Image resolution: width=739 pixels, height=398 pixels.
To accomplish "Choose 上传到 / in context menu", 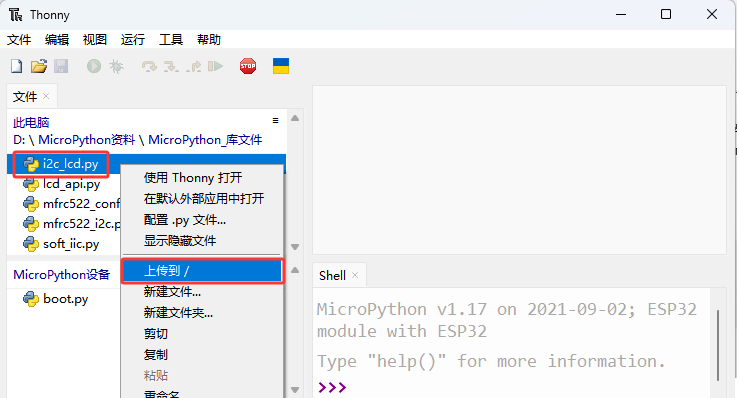I will tap(202, 271).
